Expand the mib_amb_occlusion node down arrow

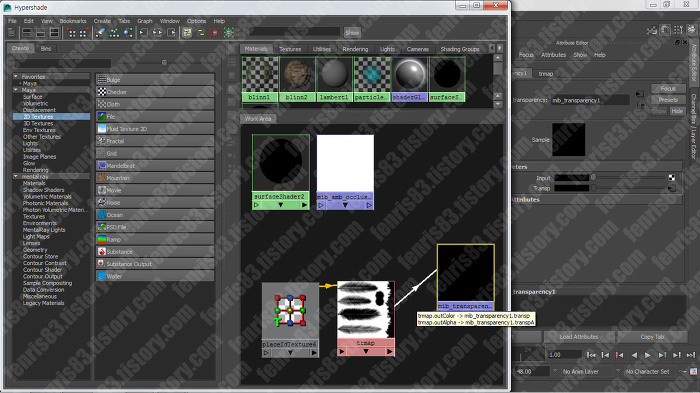click(345, 205)
